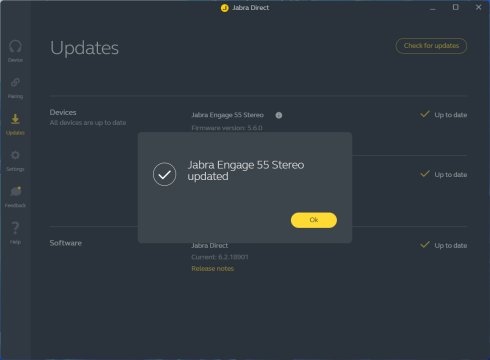Screen dimensions: 490x360
Task: Open the Pairing link icon
Action: click(x=15, y=82)
